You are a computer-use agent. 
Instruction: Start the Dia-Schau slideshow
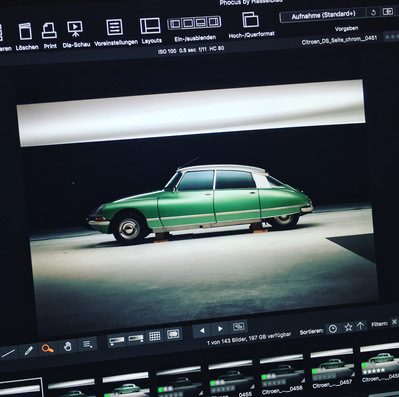pos(75,29)
